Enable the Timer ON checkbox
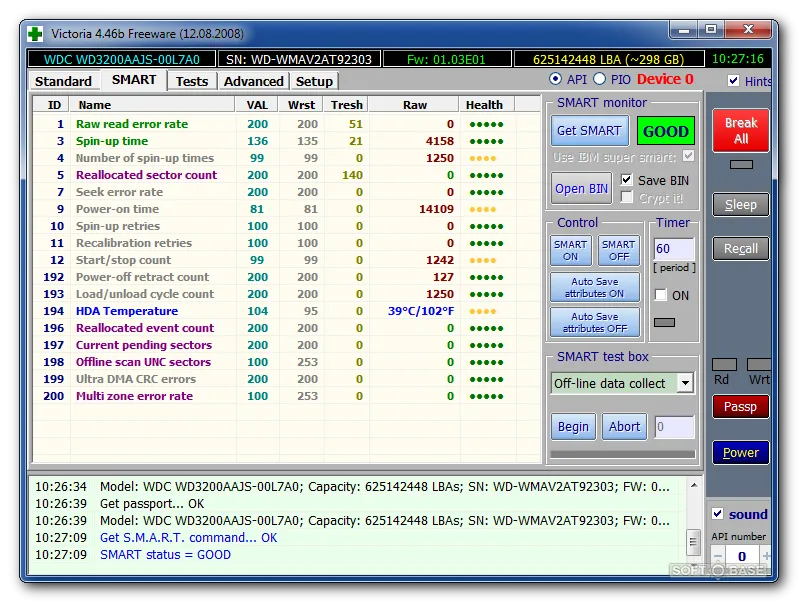798x602 pixels. tap(661, 295)
